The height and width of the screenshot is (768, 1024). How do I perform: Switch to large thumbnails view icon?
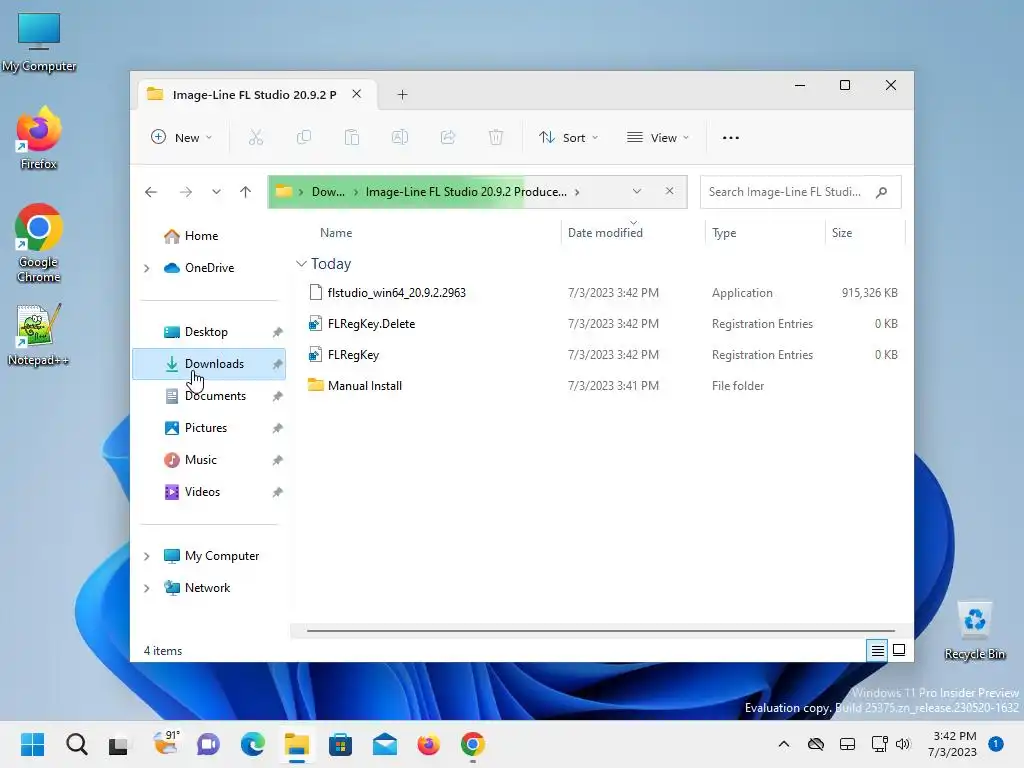tap(899, 650)
